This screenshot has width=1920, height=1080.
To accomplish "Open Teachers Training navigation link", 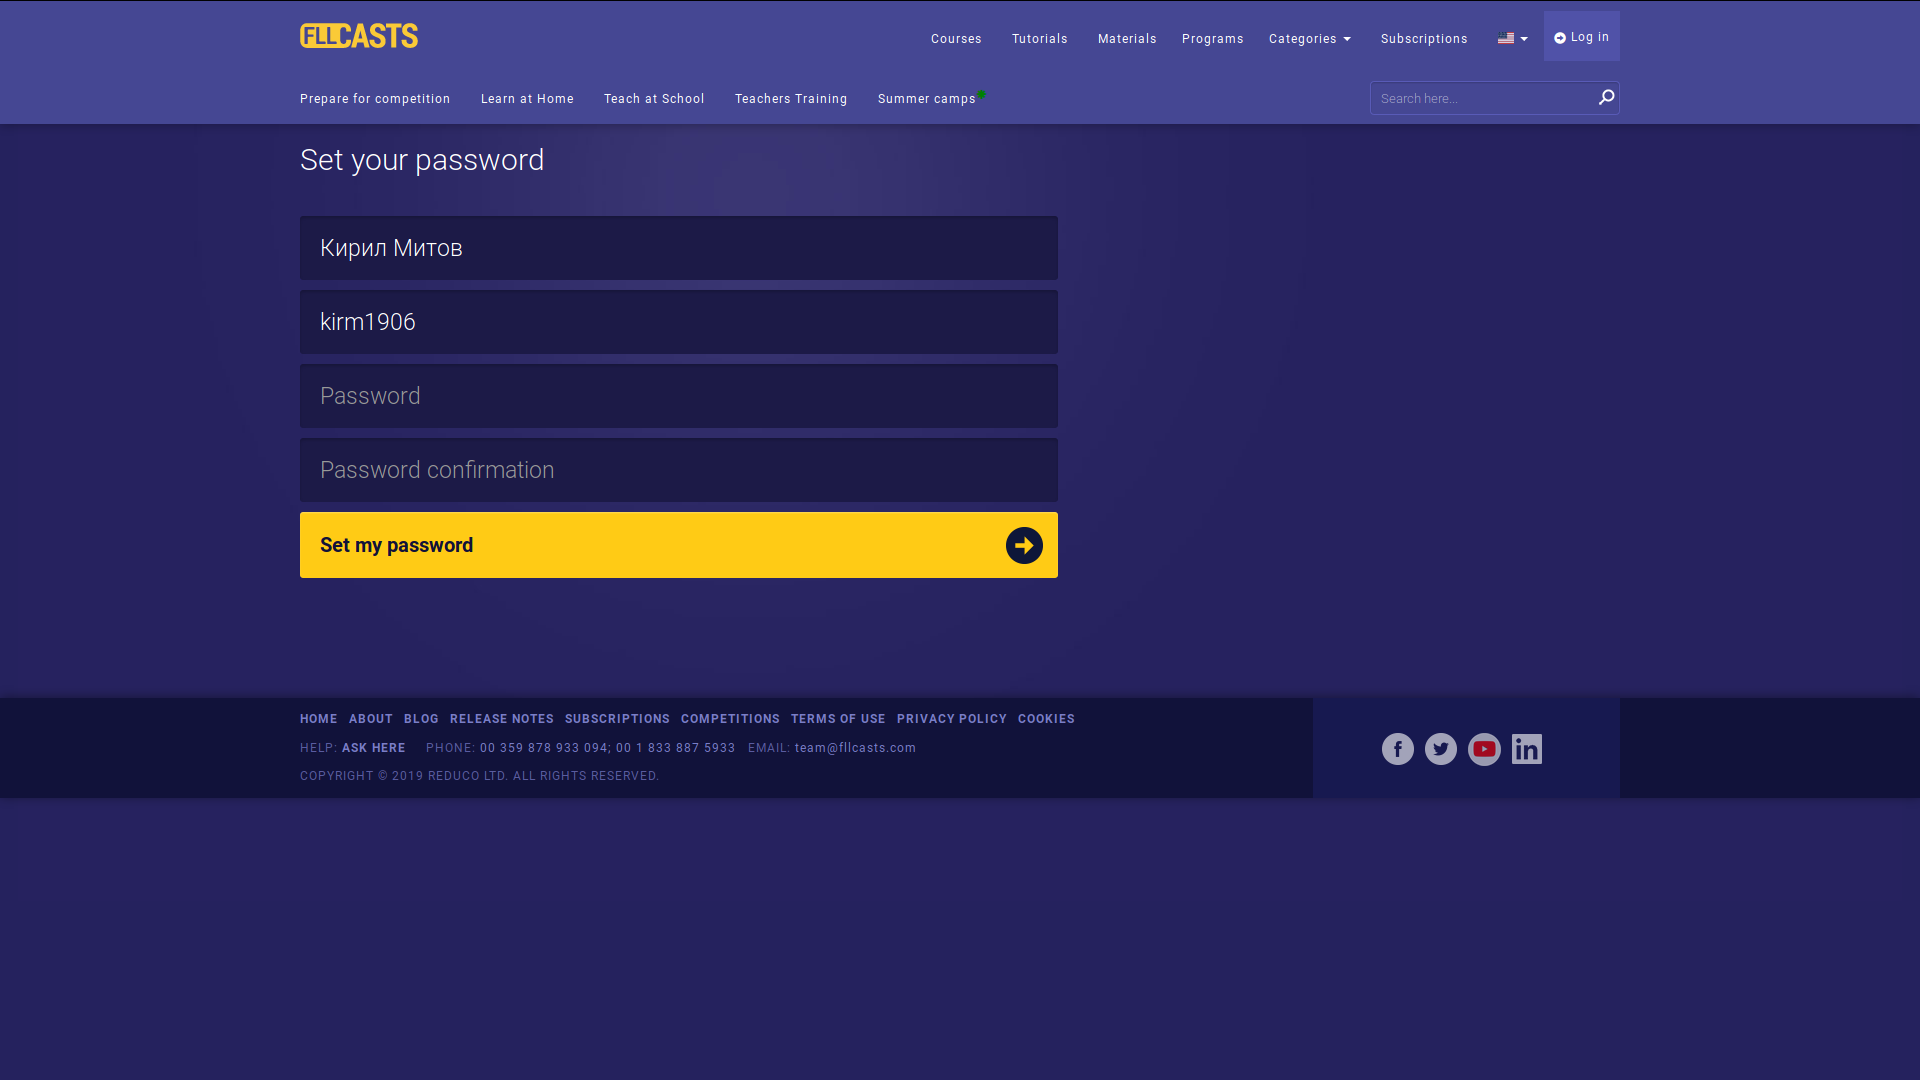I will [x=790, y=99].
